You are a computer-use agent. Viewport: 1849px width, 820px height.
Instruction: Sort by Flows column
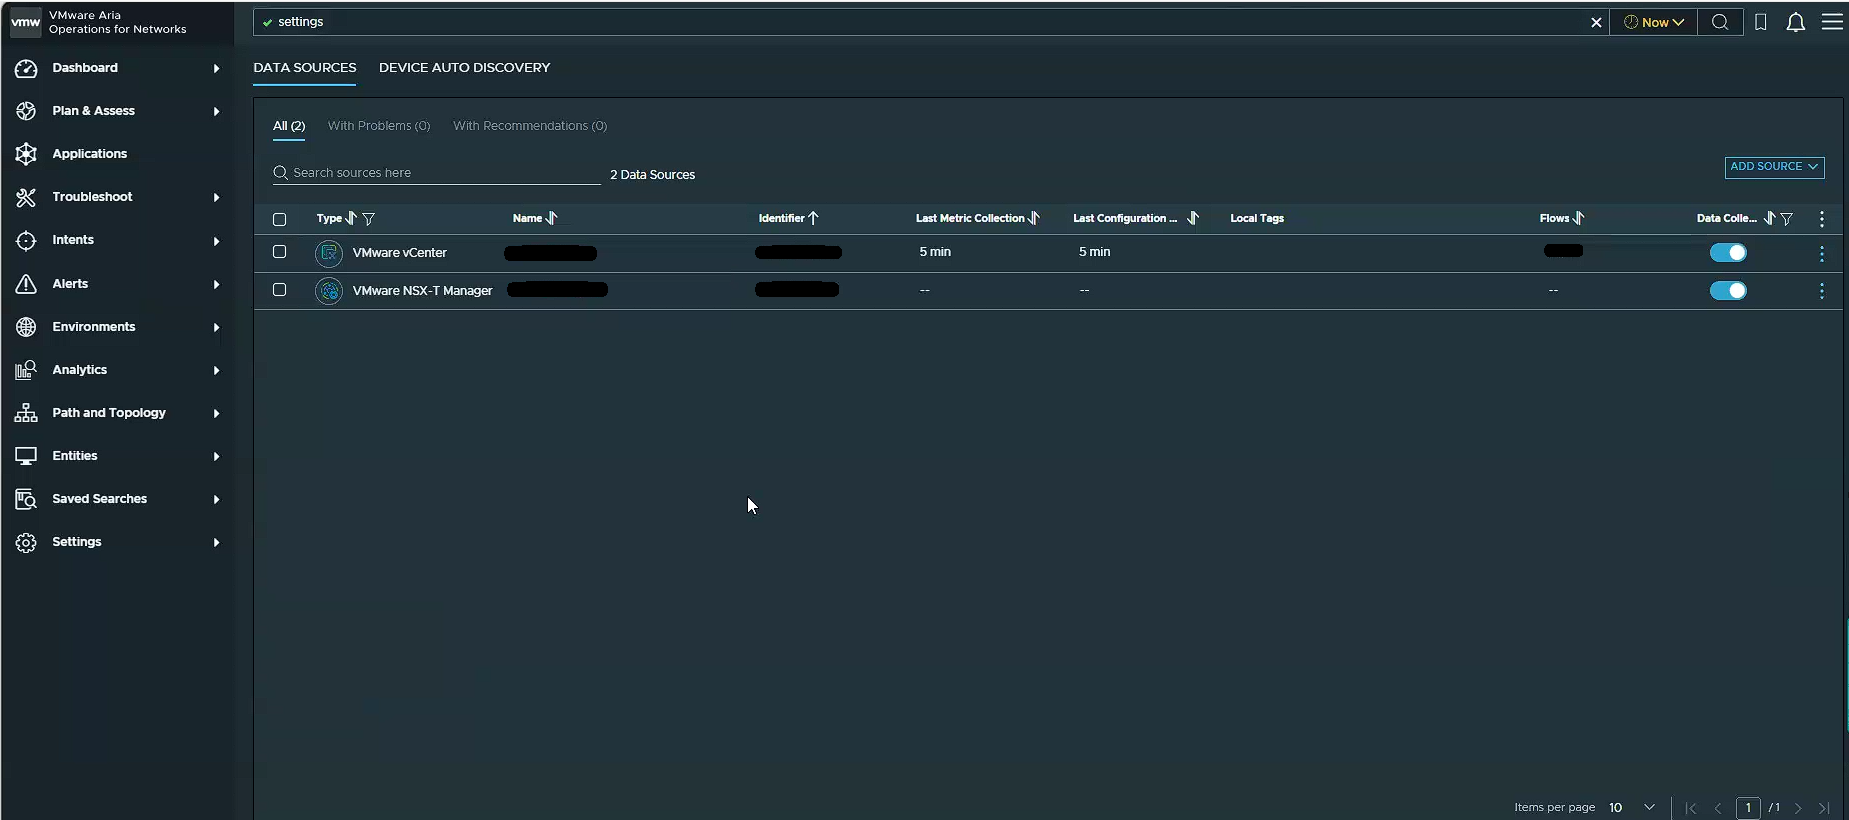1579,218
